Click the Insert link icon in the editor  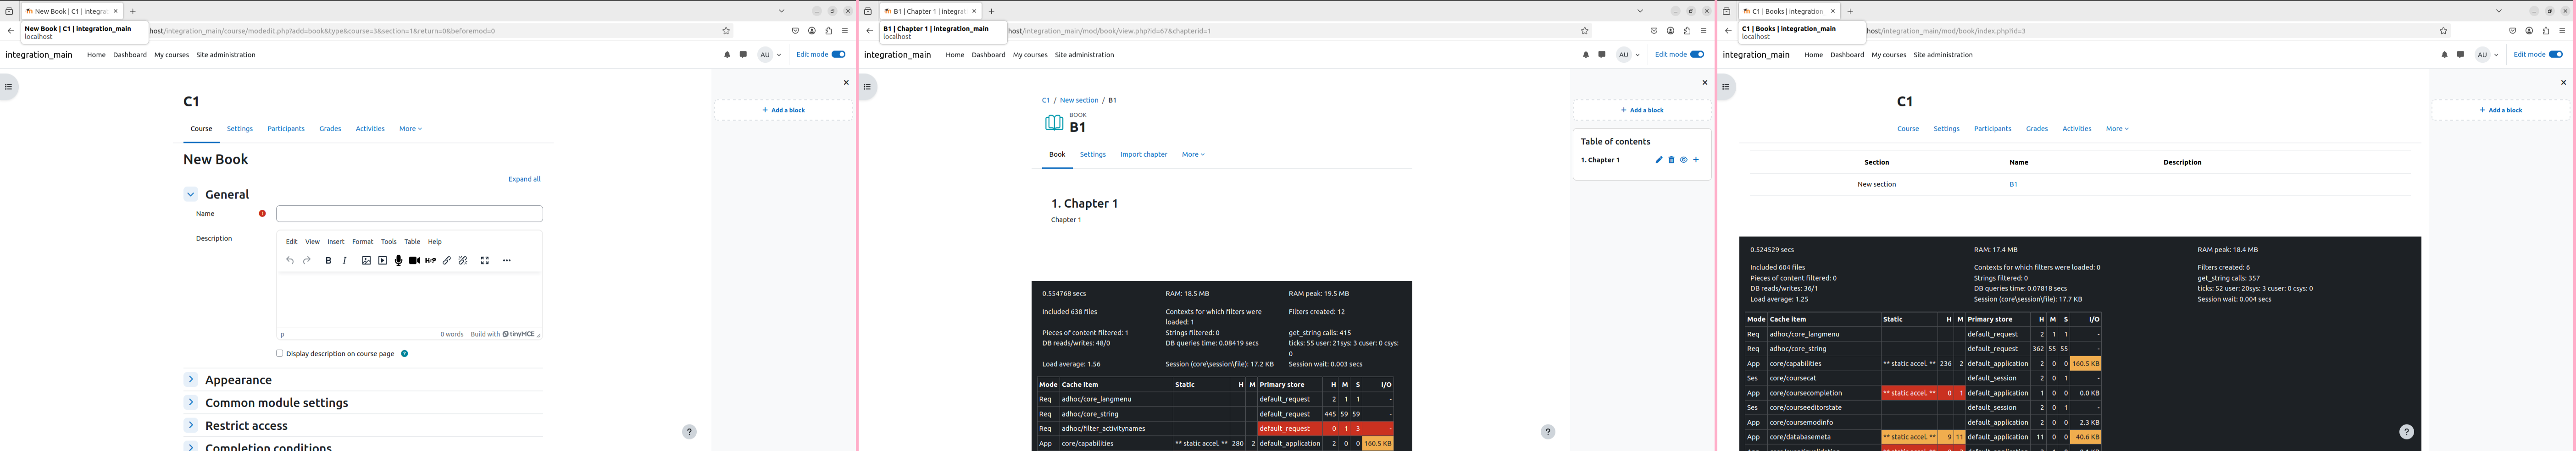pos(447,260)
